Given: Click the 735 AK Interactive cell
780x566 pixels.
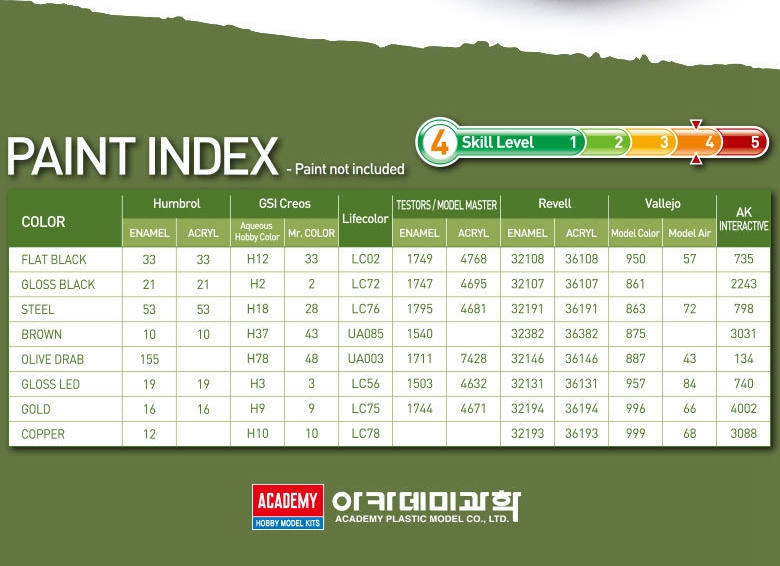Looking at the screenshot, I should [x=744, y=259].
